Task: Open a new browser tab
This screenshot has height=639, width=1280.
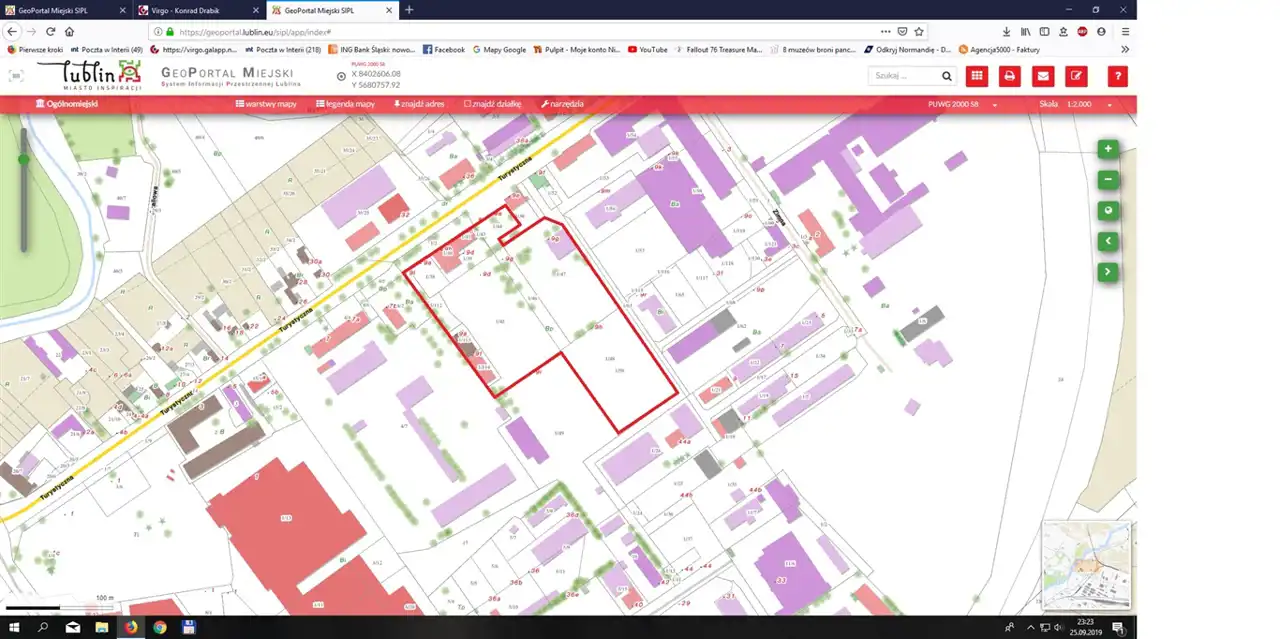Action: pos(408,10)
